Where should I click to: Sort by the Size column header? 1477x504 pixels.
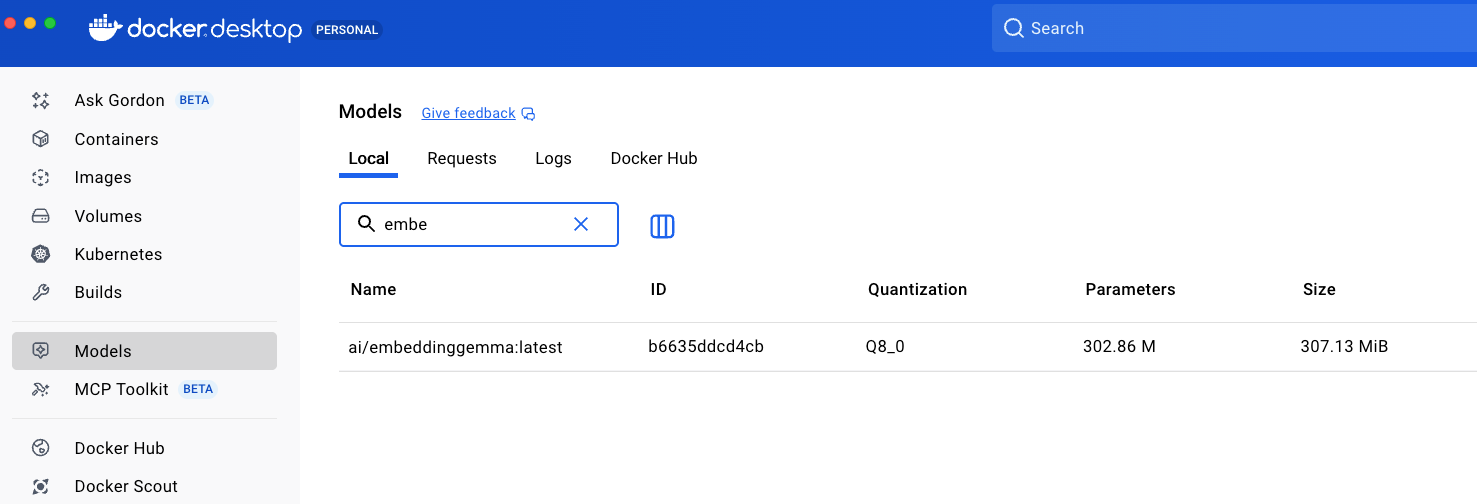tap(1318, 289)
